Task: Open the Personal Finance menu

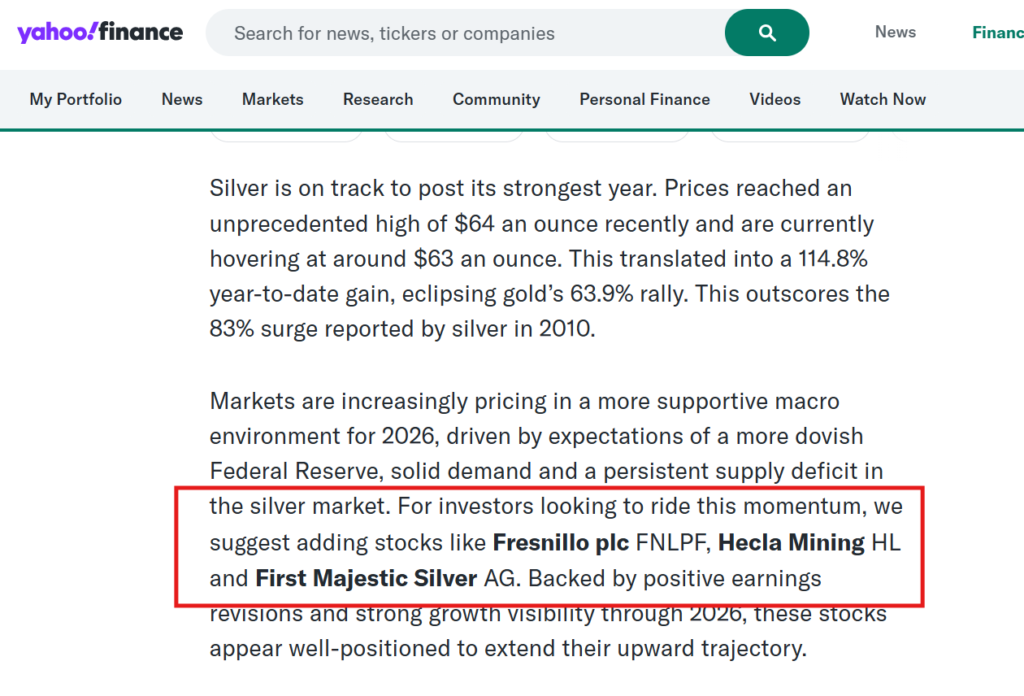Action: pos(645,99)
